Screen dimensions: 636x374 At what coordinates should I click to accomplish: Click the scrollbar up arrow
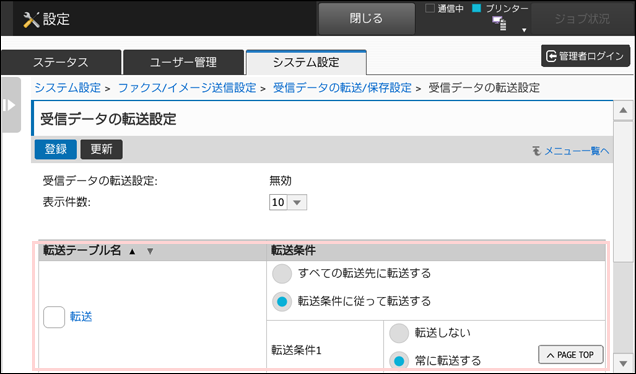(623, 111)
